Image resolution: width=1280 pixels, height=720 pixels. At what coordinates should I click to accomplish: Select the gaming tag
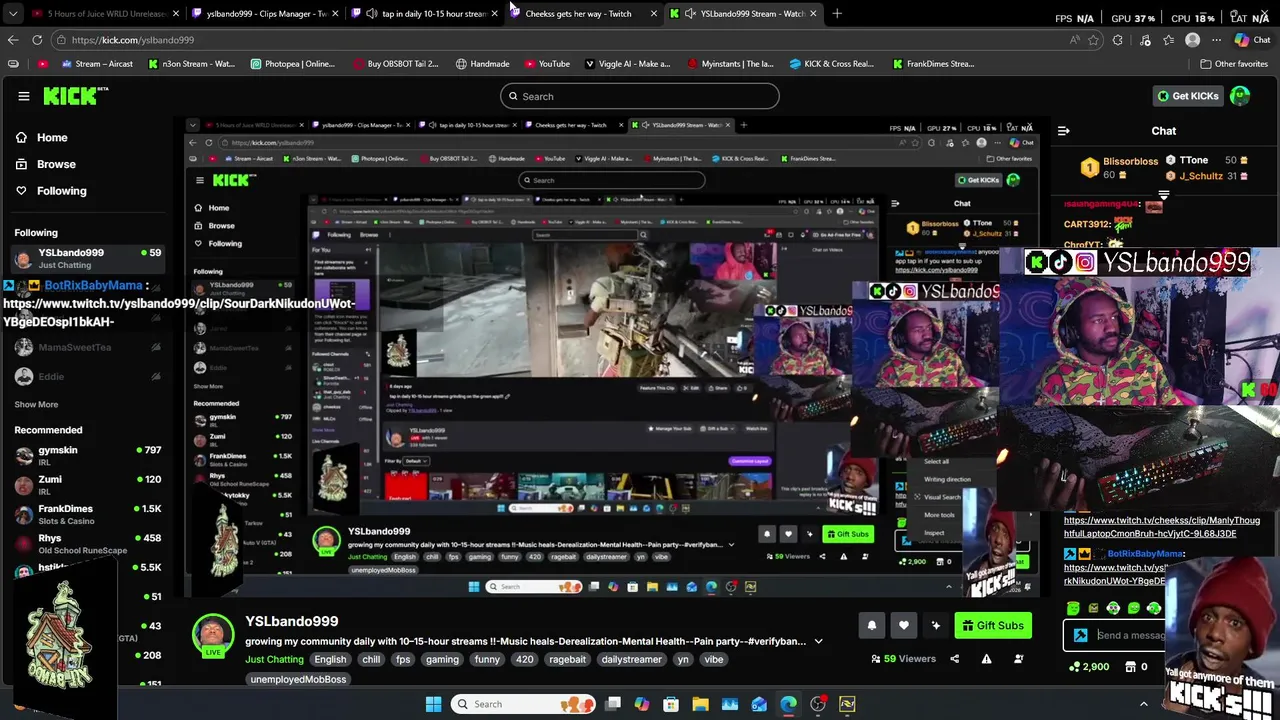pyautogui.click(x=442, y=660)
